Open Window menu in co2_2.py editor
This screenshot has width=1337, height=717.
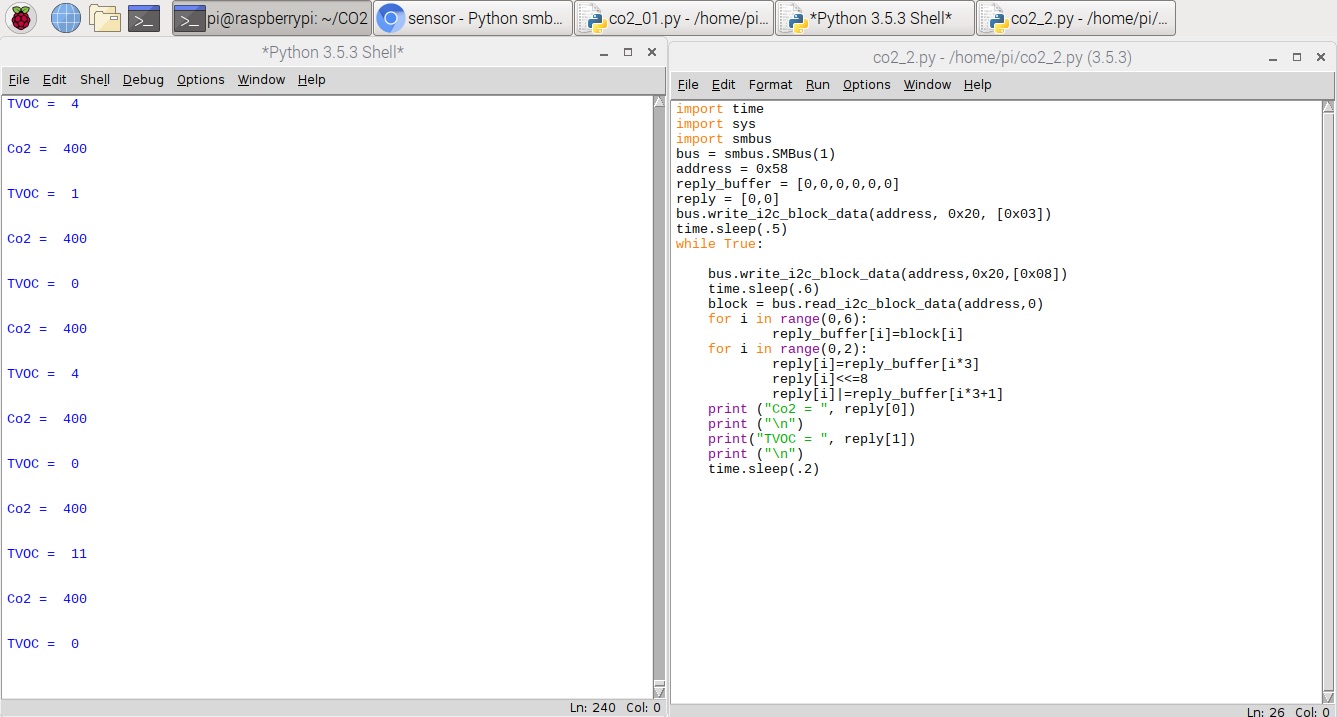(927, 85)
